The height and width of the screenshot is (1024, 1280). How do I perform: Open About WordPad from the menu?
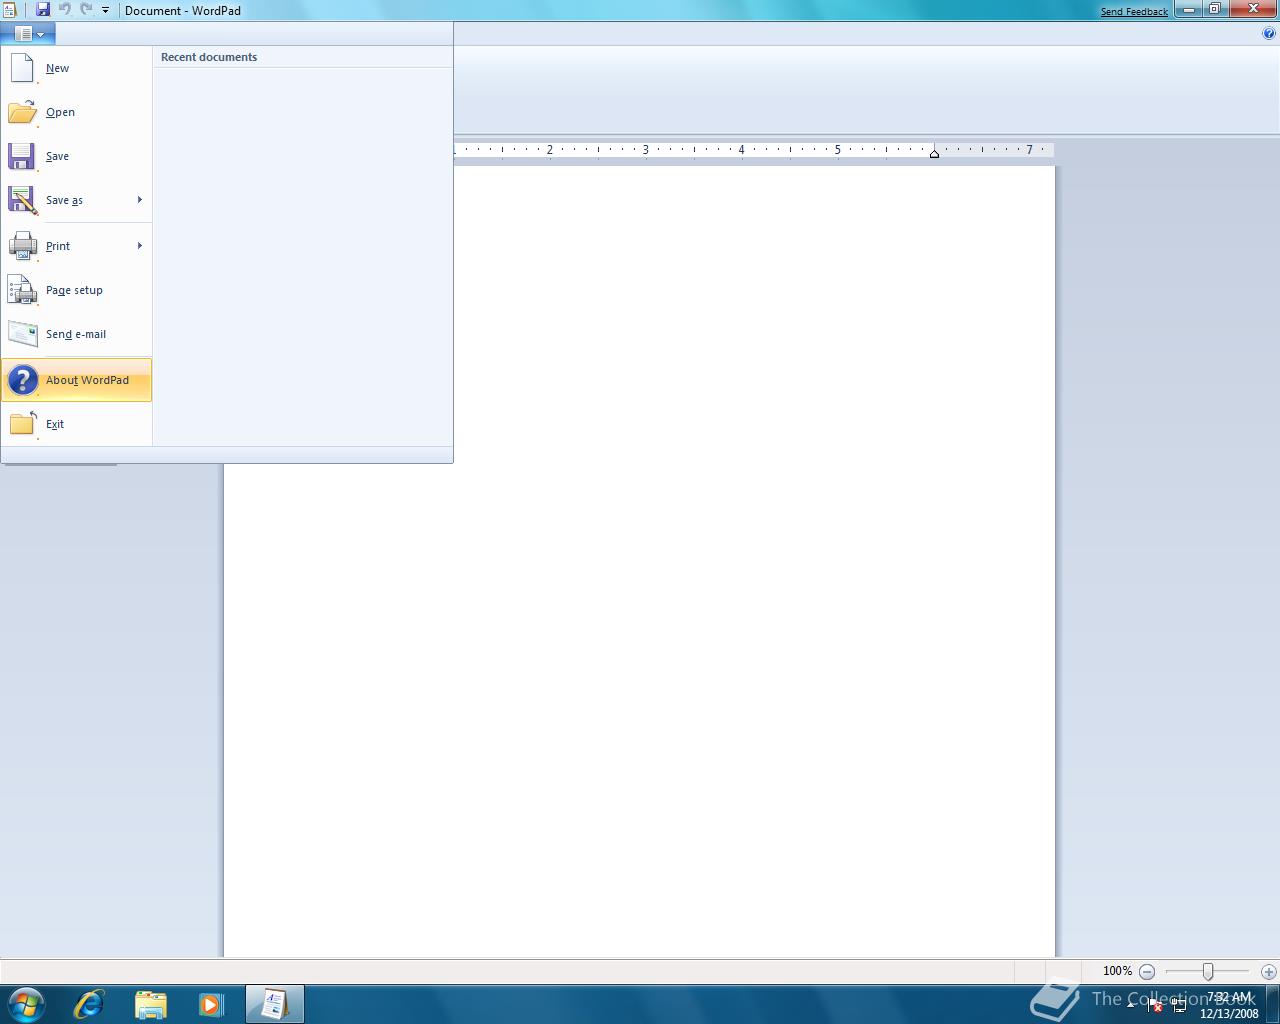(x=76, y=380)
